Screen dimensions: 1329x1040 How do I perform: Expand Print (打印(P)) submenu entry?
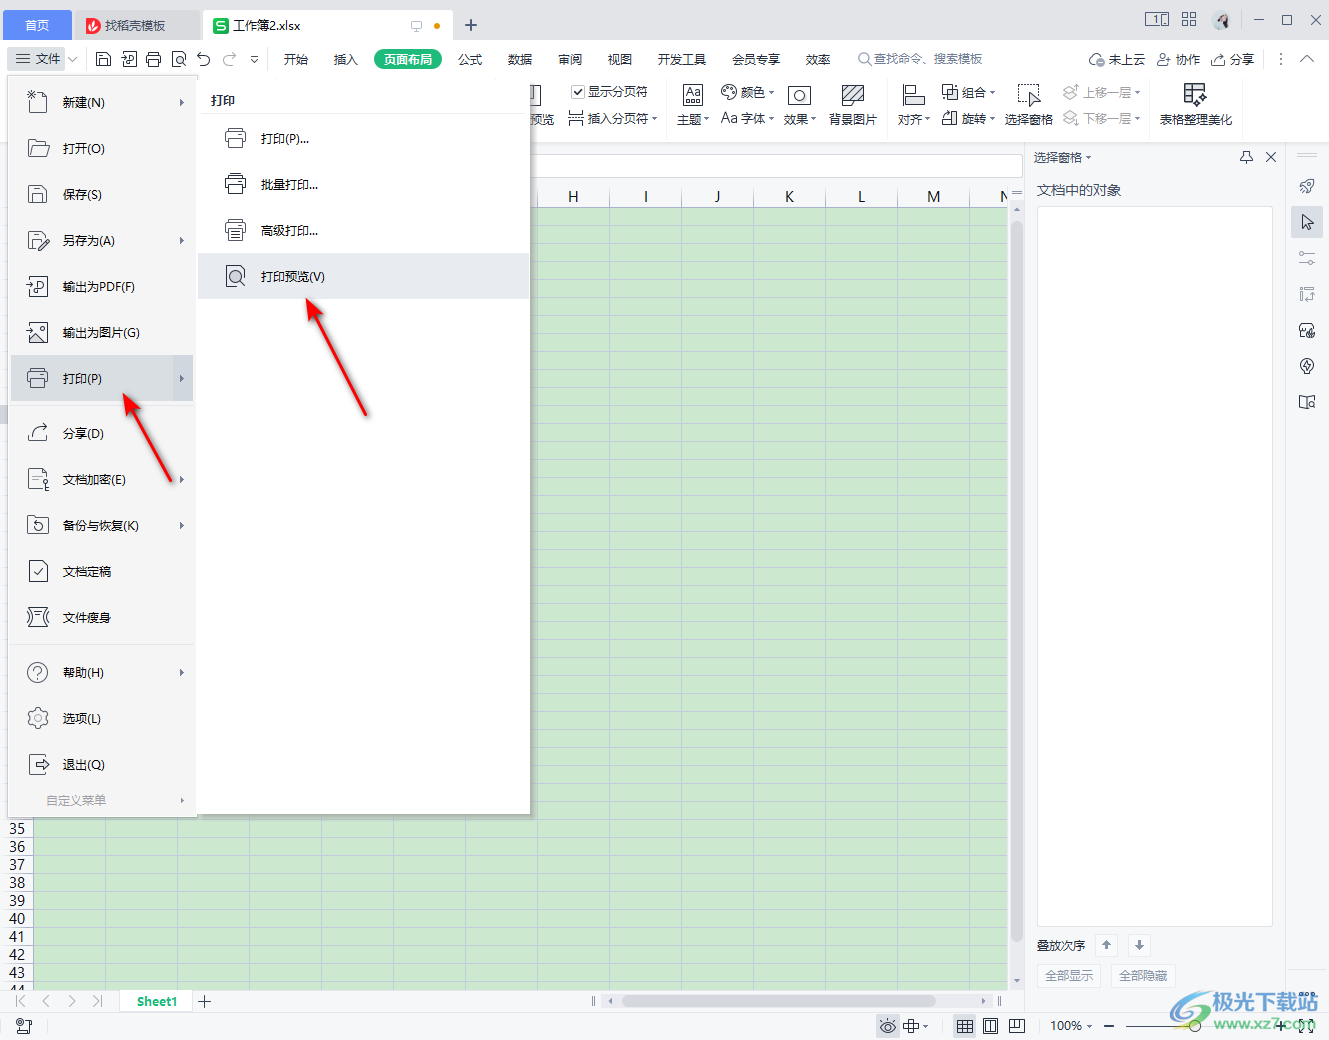tap(101, 378)
